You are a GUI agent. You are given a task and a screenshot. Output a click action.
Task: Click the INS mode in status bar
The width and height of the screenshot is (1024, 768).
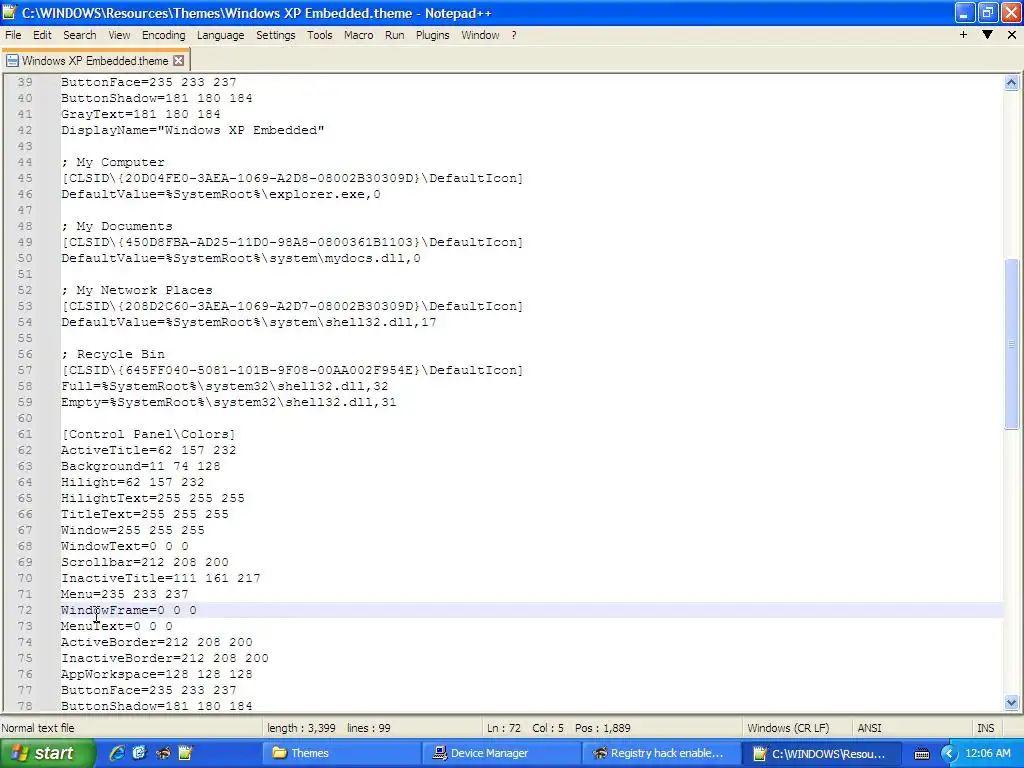[x=985, y=728]
